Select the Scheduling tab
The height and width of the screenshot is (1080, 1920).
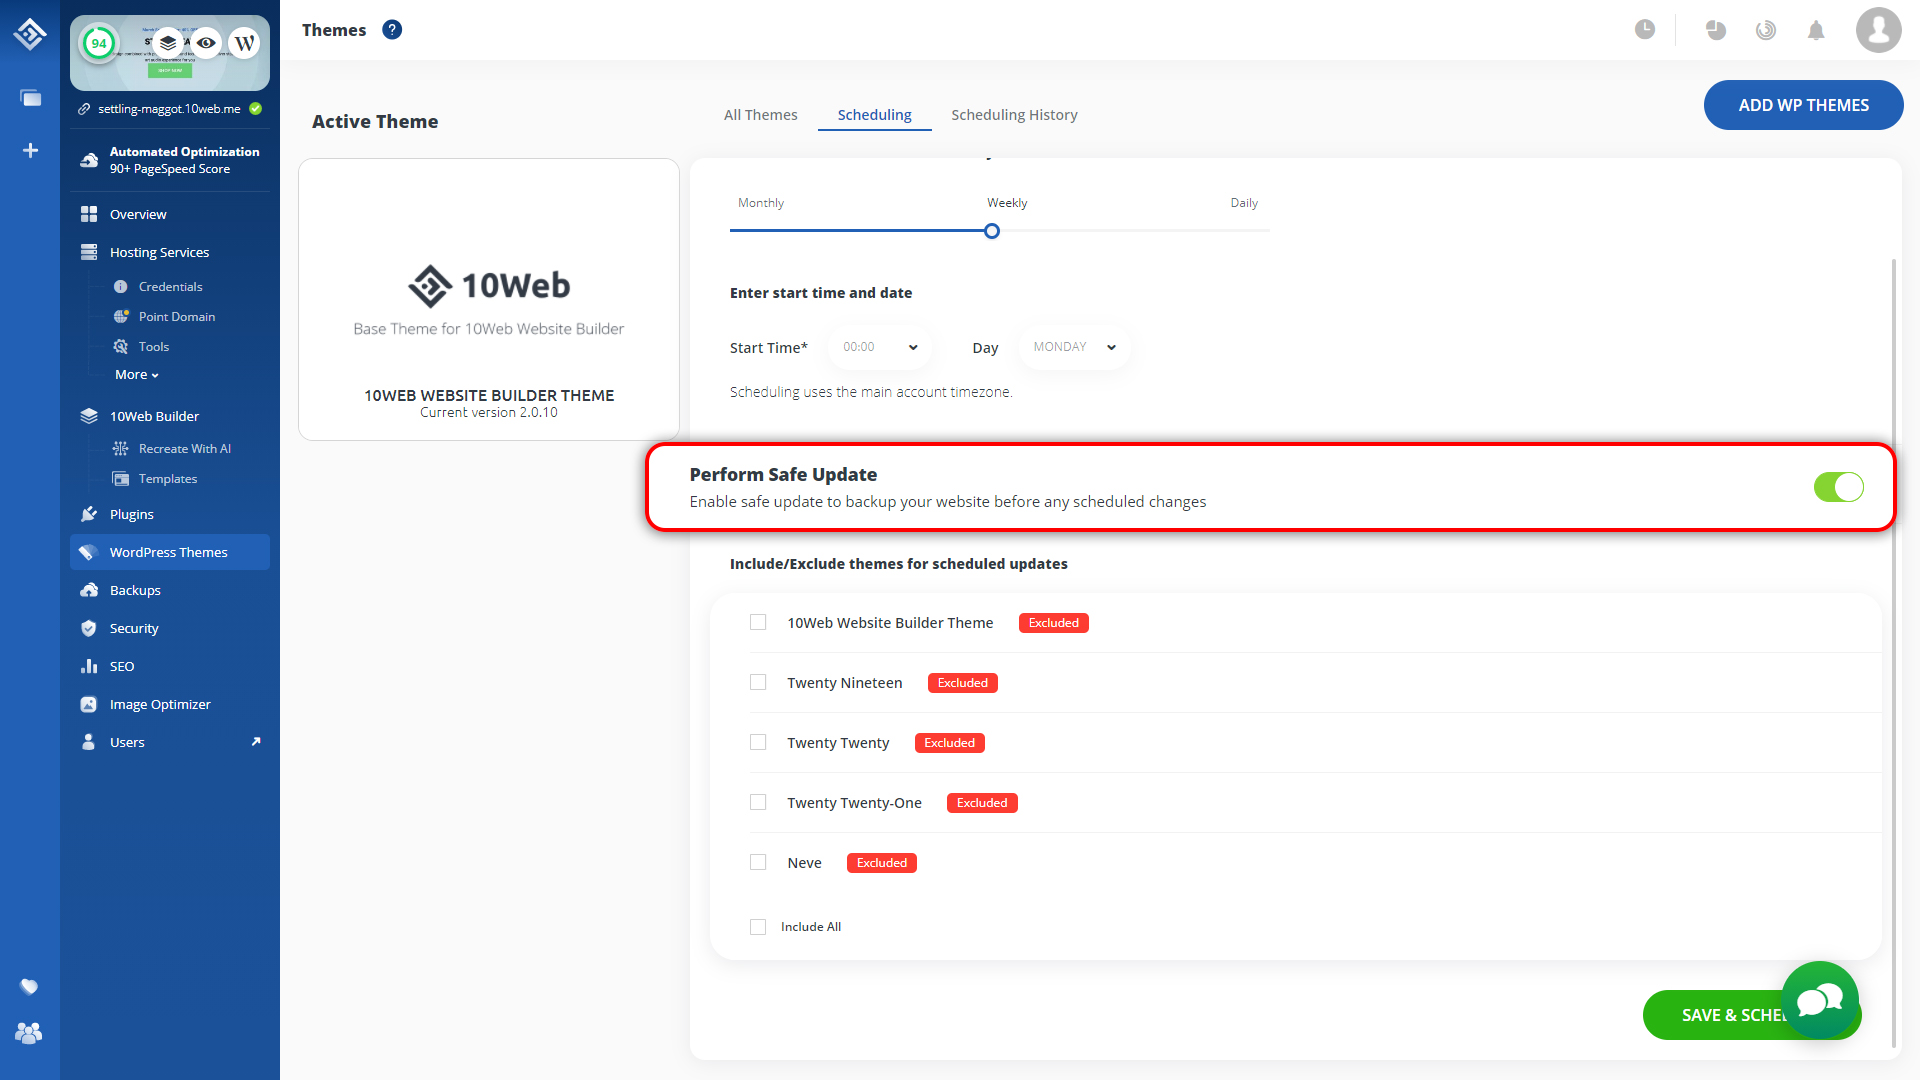point(874,115)
